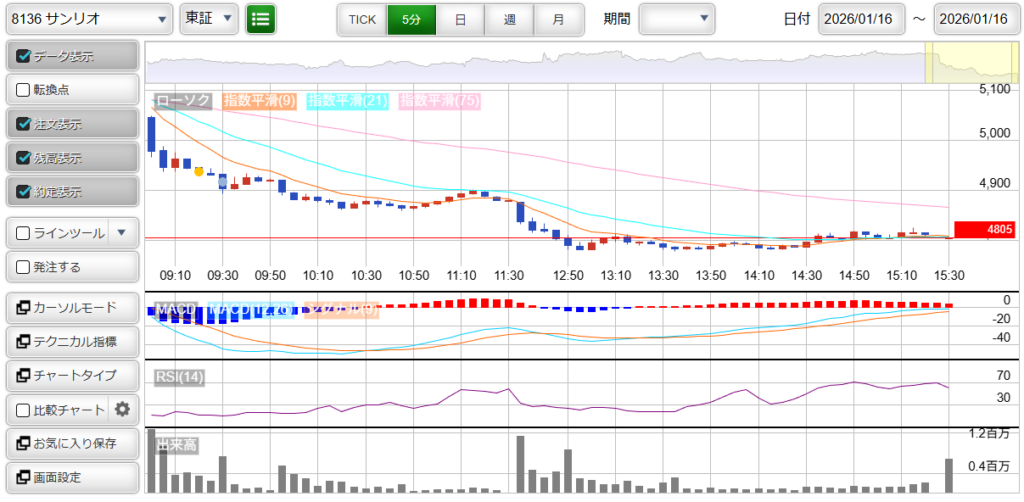Screen dimensions: 1024x502
Task: Click the start date field 2026/01/16
Action: (861, 19)
